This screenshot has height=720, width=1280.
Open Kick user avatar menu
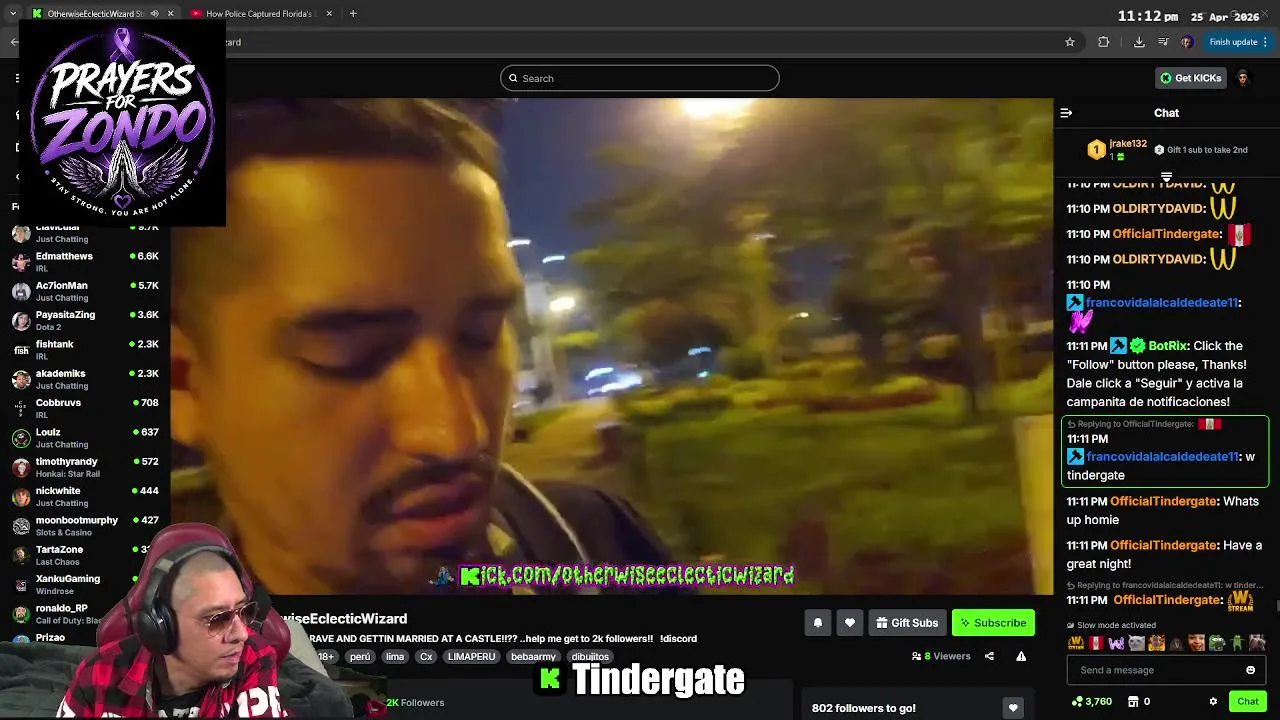(1243, 78)
